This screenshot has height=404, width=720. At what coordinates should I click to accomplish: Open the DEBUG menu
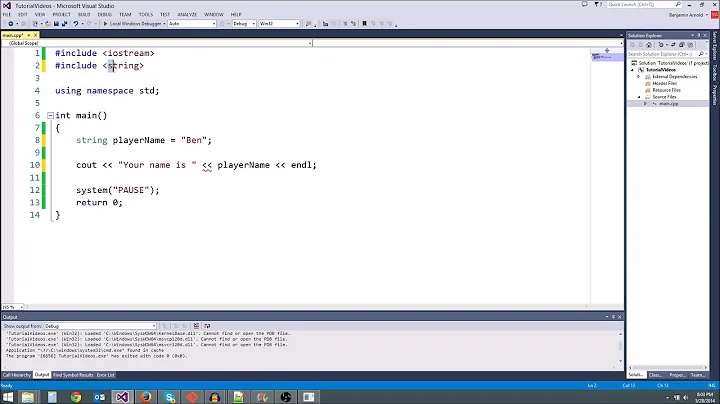coord(105,15)
